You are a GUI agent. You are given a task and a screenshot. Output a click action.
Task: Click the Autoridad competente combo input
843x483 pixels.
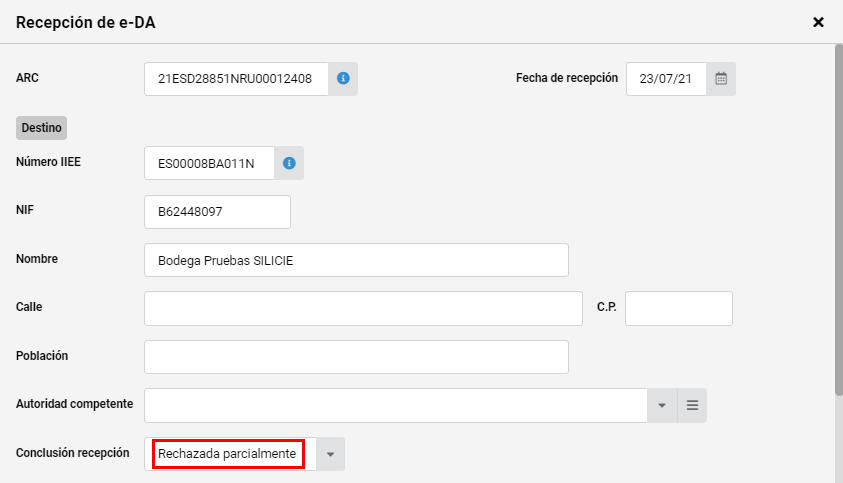pyautogui.click(x=396, y=406)
